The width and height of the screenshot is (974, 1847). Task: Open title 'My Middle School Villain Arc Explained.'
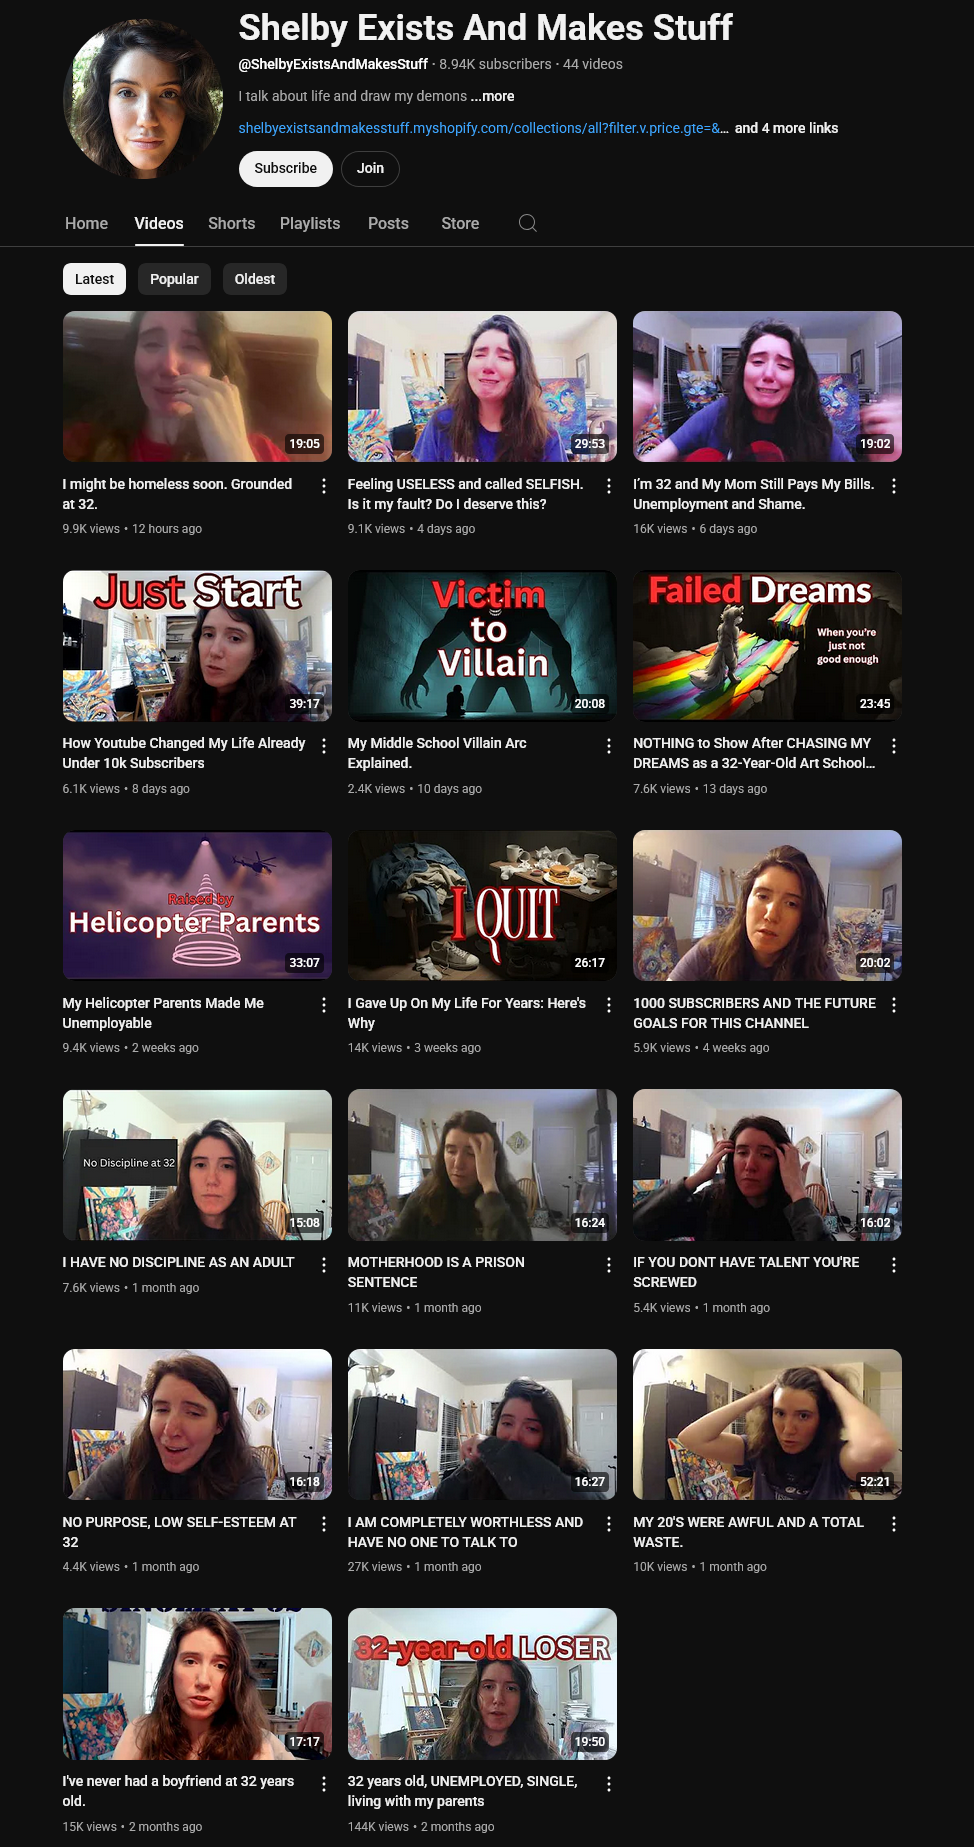point(437,753)
